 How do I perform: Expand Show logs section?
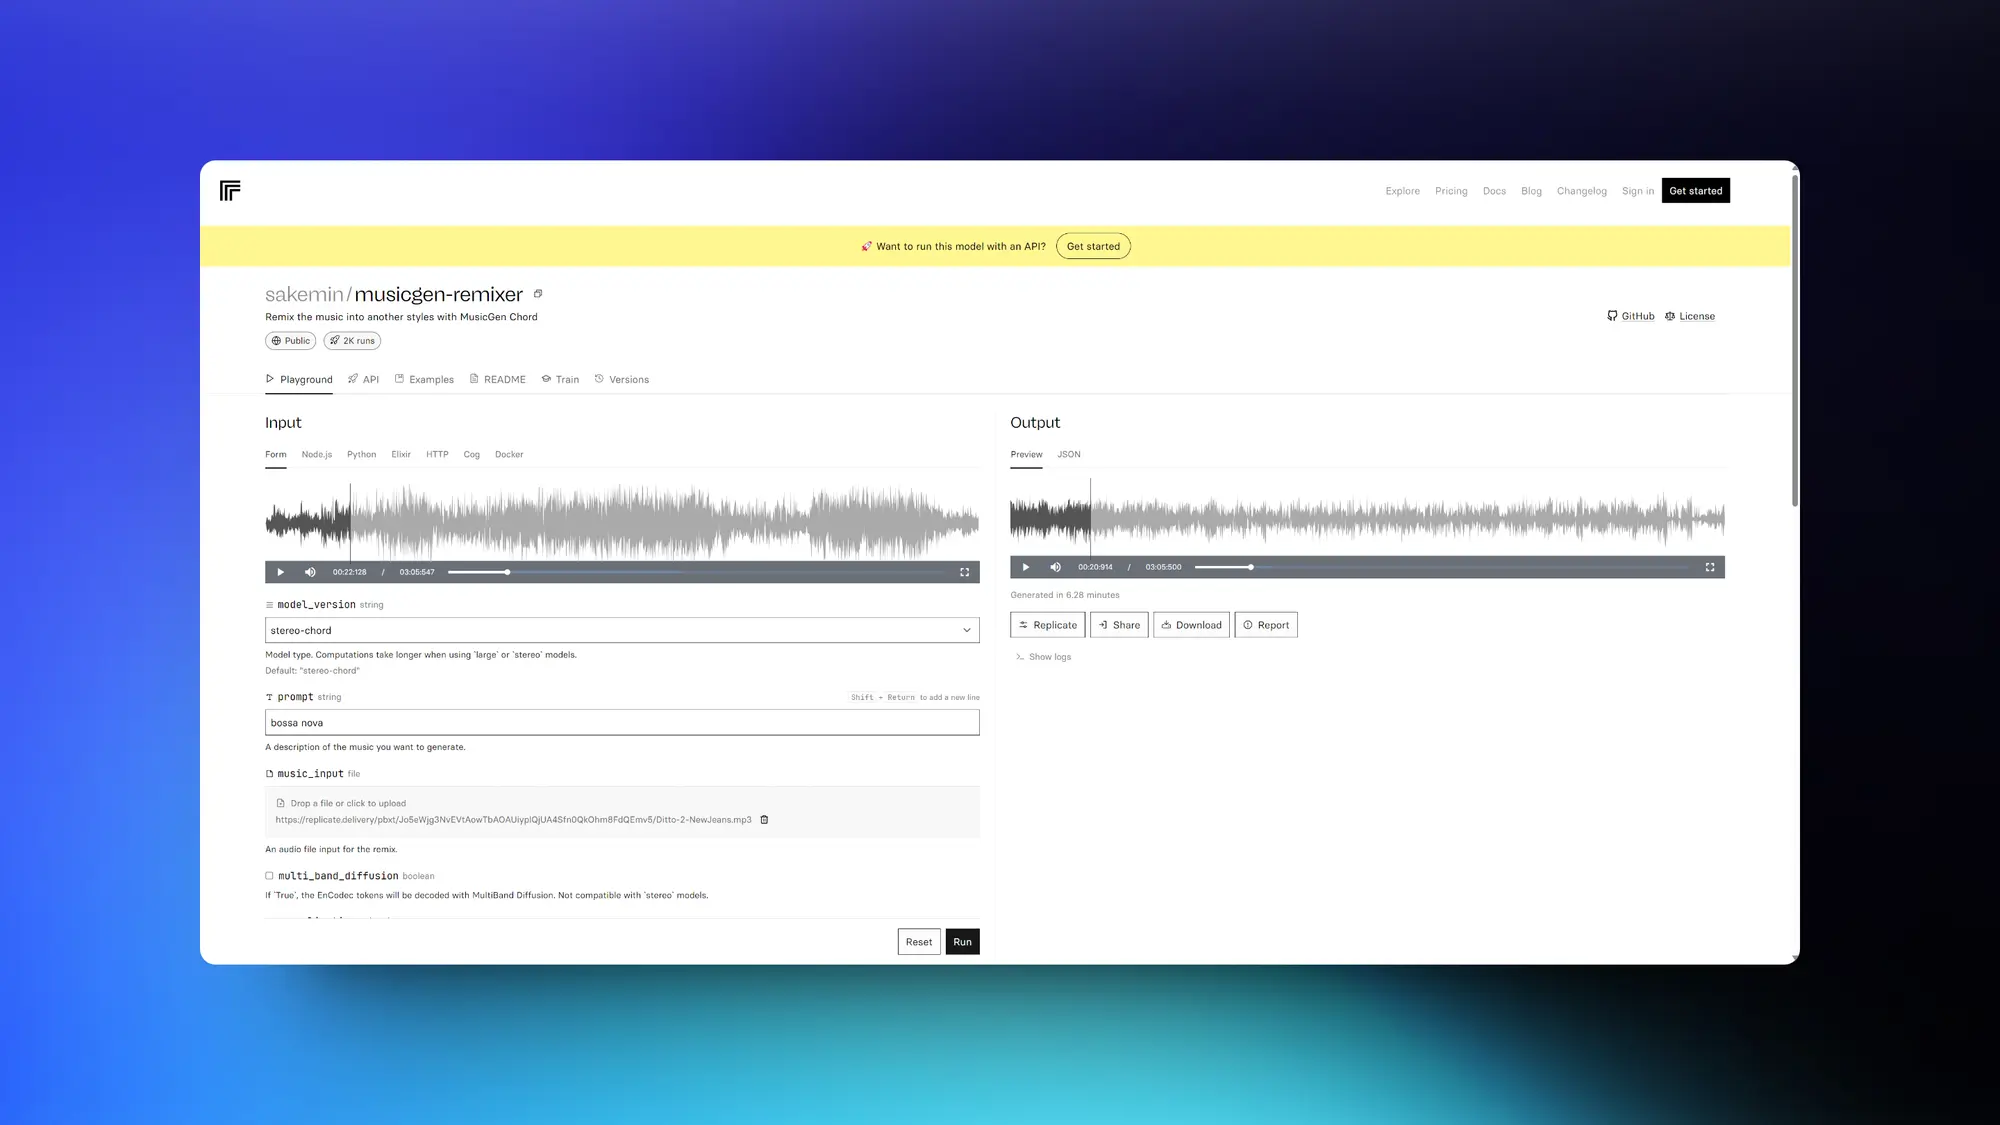[1043, 657]
